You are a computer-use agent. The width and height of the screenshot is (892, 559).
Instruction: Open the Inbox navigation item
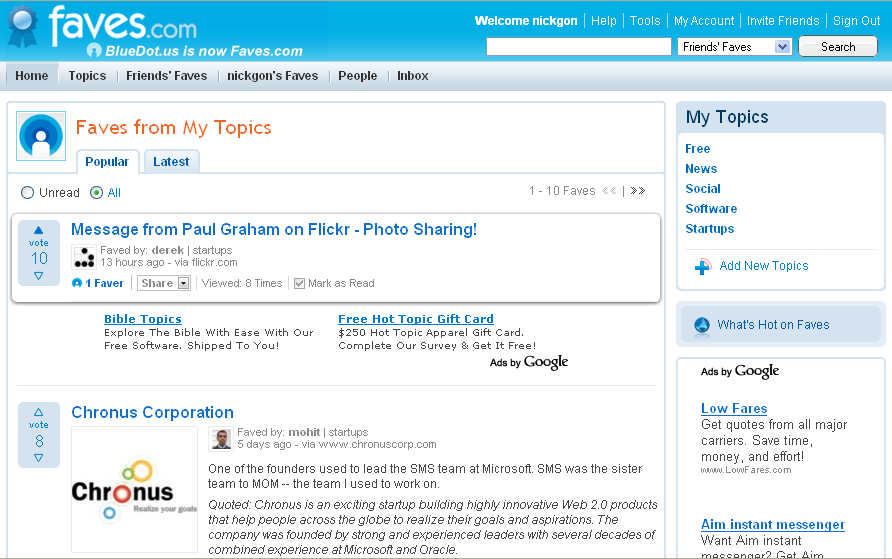click(x=412, y=76)
